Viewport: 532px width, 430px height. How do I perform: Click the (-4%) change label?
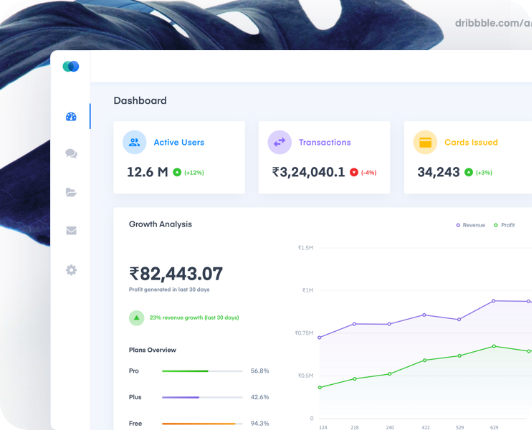coord(369,173)
